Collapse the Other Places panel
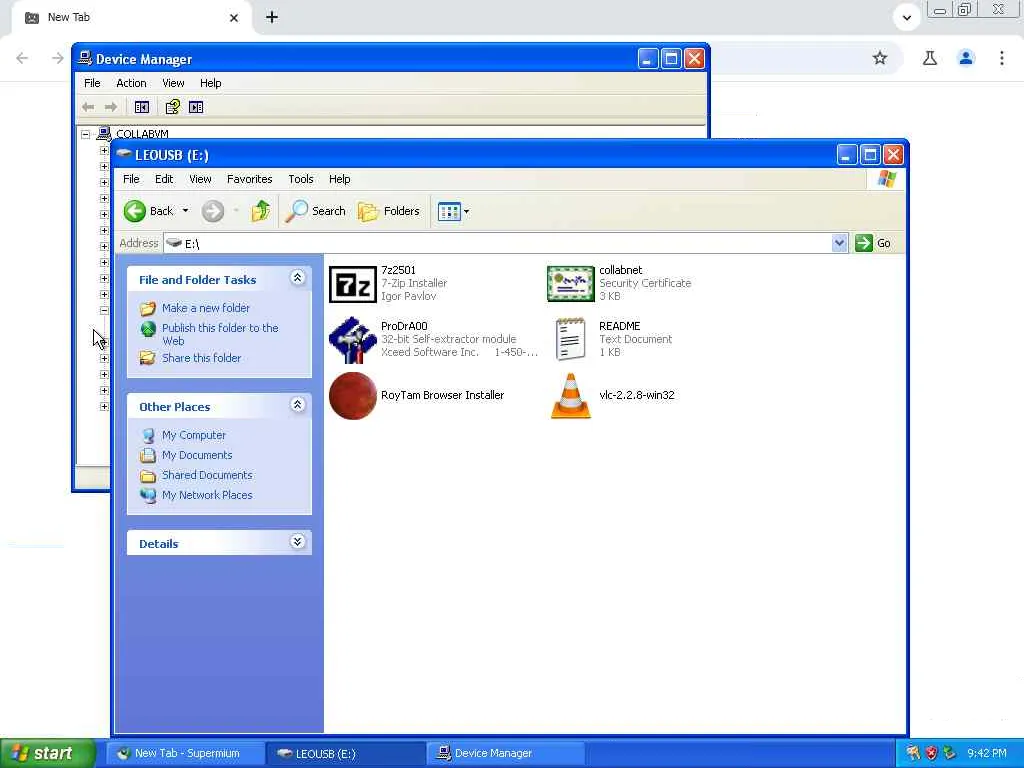Viewport: 1024px width, 768px height. (x=297, y=405)
